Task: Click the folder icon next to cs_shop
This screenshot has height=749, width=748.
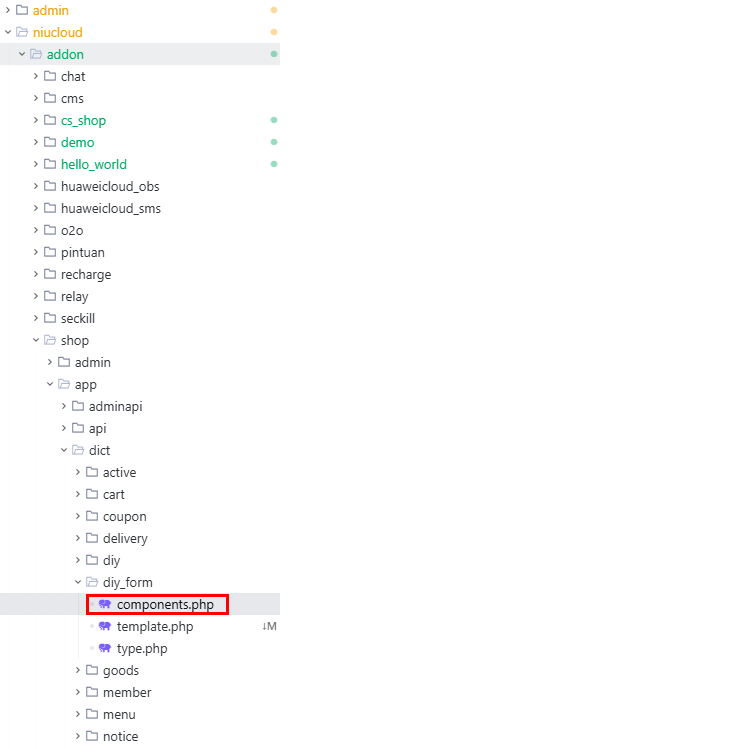Action: tap(50, 120)
